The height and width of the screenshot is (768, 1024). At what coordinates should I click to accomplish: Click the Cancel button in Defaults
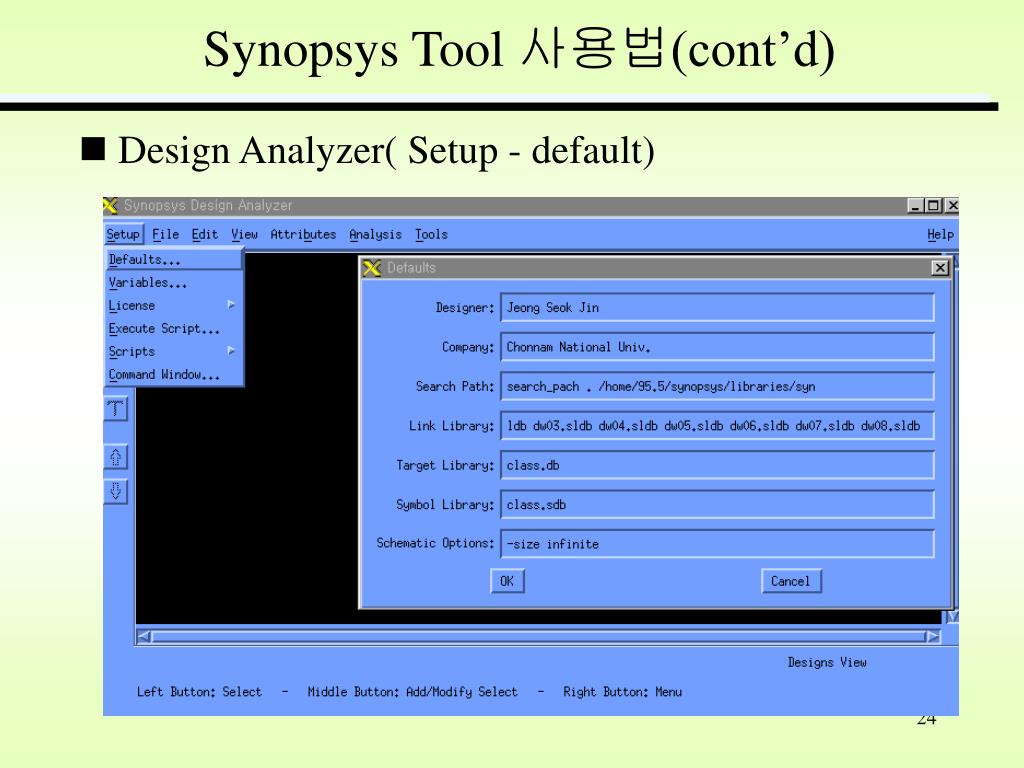pyautogui.click(x=791, y=581)
